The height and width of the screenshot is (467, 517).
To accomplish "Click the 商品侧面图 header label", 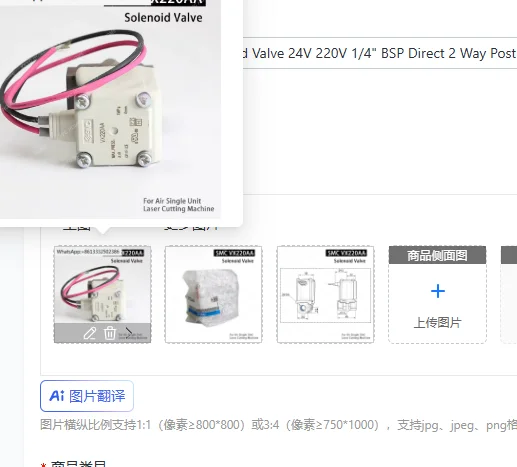I will [437, 255].
